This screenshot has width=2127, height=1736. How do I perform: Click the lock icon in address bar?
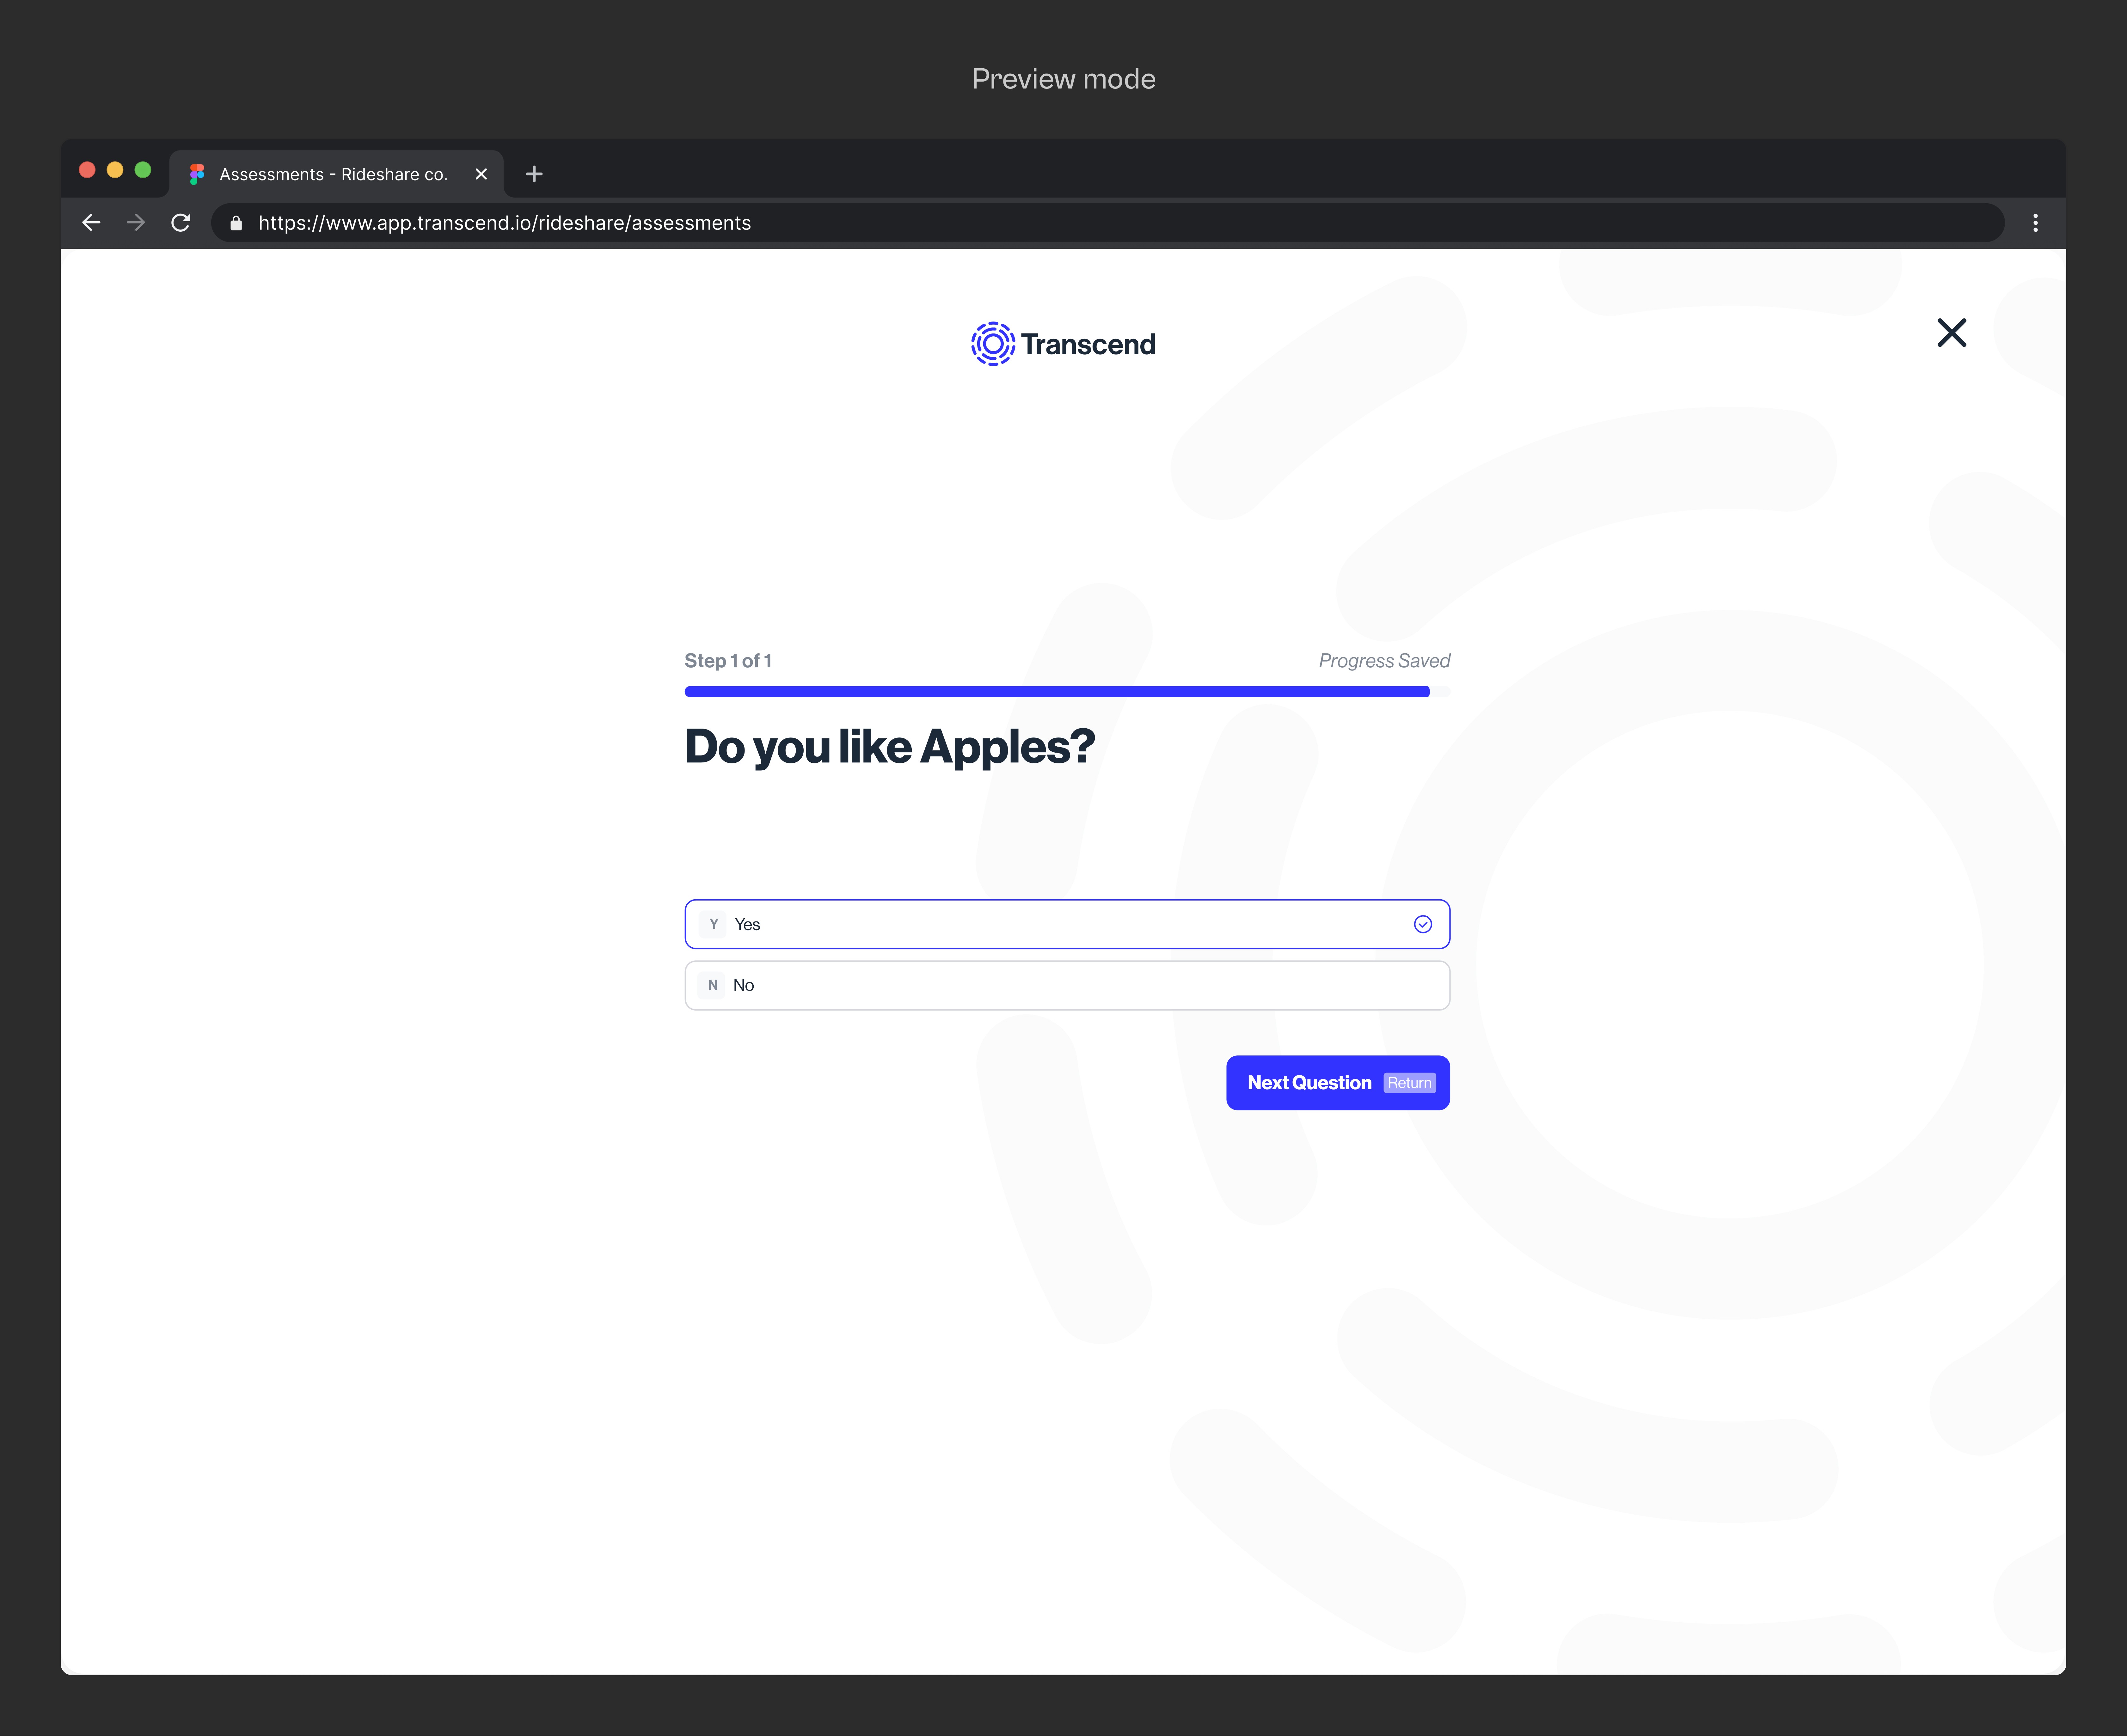(236, 223)
